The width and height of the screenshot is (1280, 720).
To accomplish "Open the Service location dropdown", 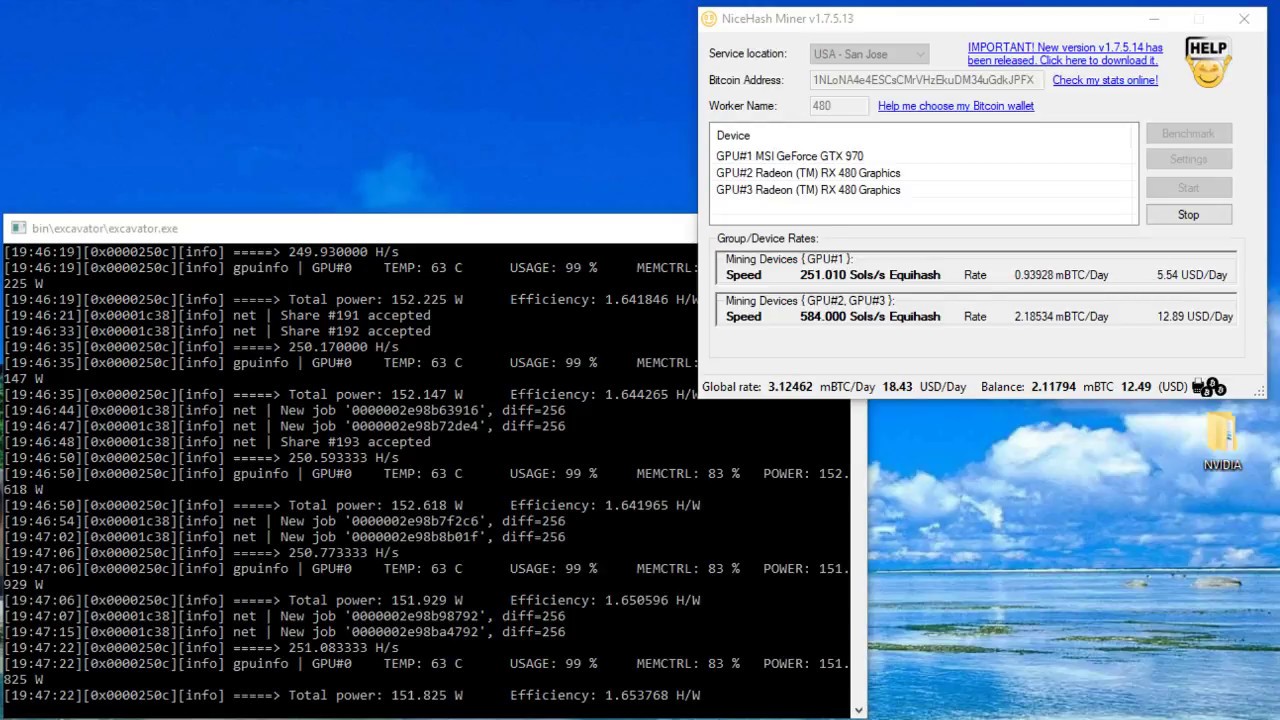I will click(869, 54).
